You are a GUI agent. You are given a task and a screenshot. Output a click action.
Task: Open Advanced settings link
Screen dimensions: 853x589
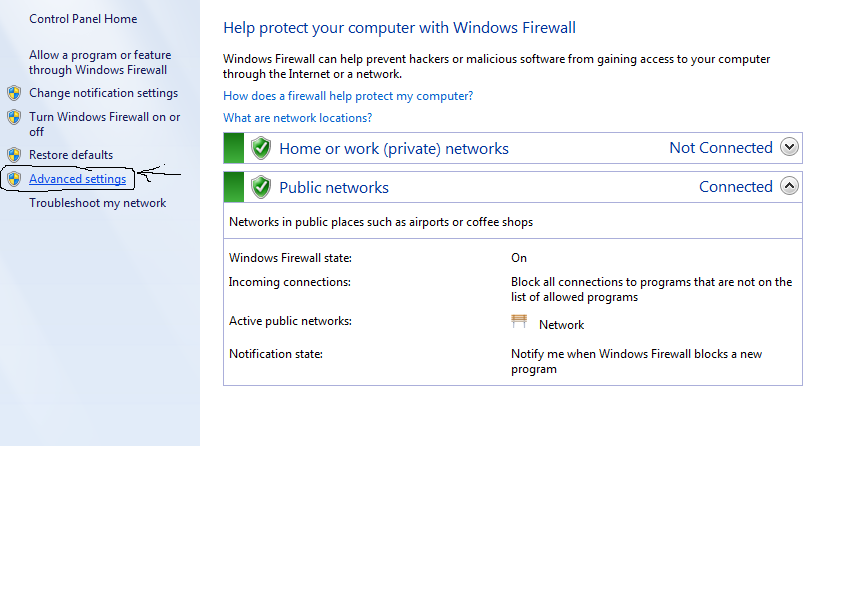pyautogui.click(x=77, y=179)
